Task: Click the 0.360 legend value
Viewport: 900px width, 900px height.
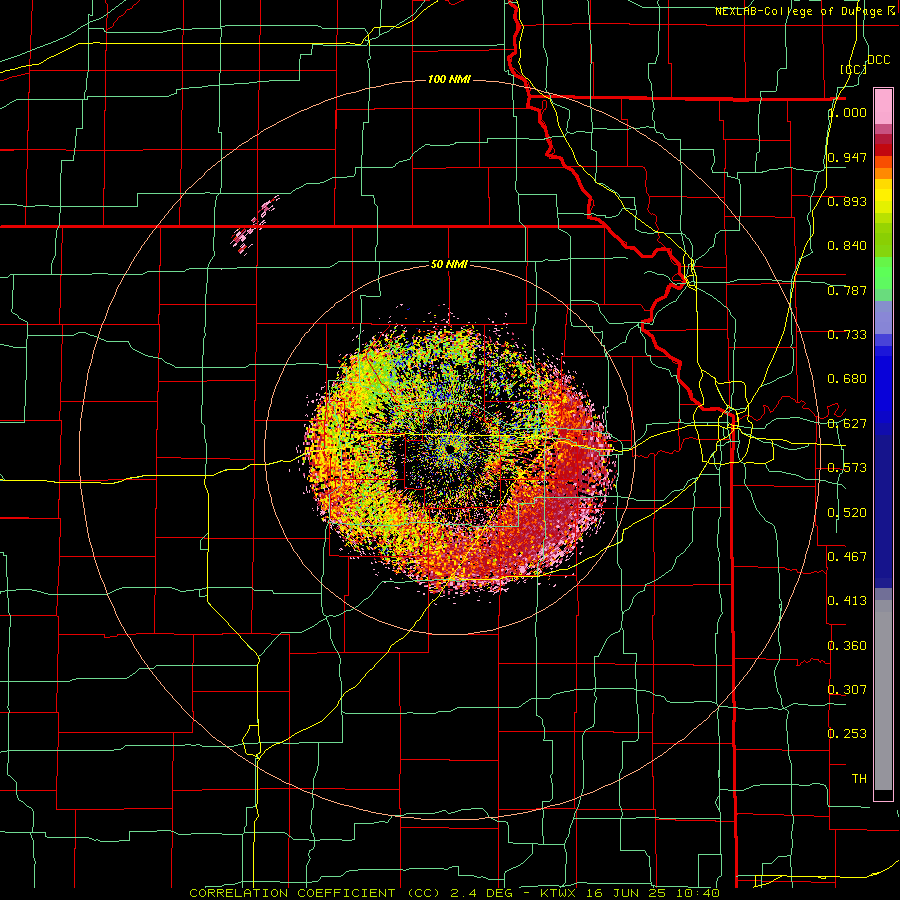Action: (847, 646)
